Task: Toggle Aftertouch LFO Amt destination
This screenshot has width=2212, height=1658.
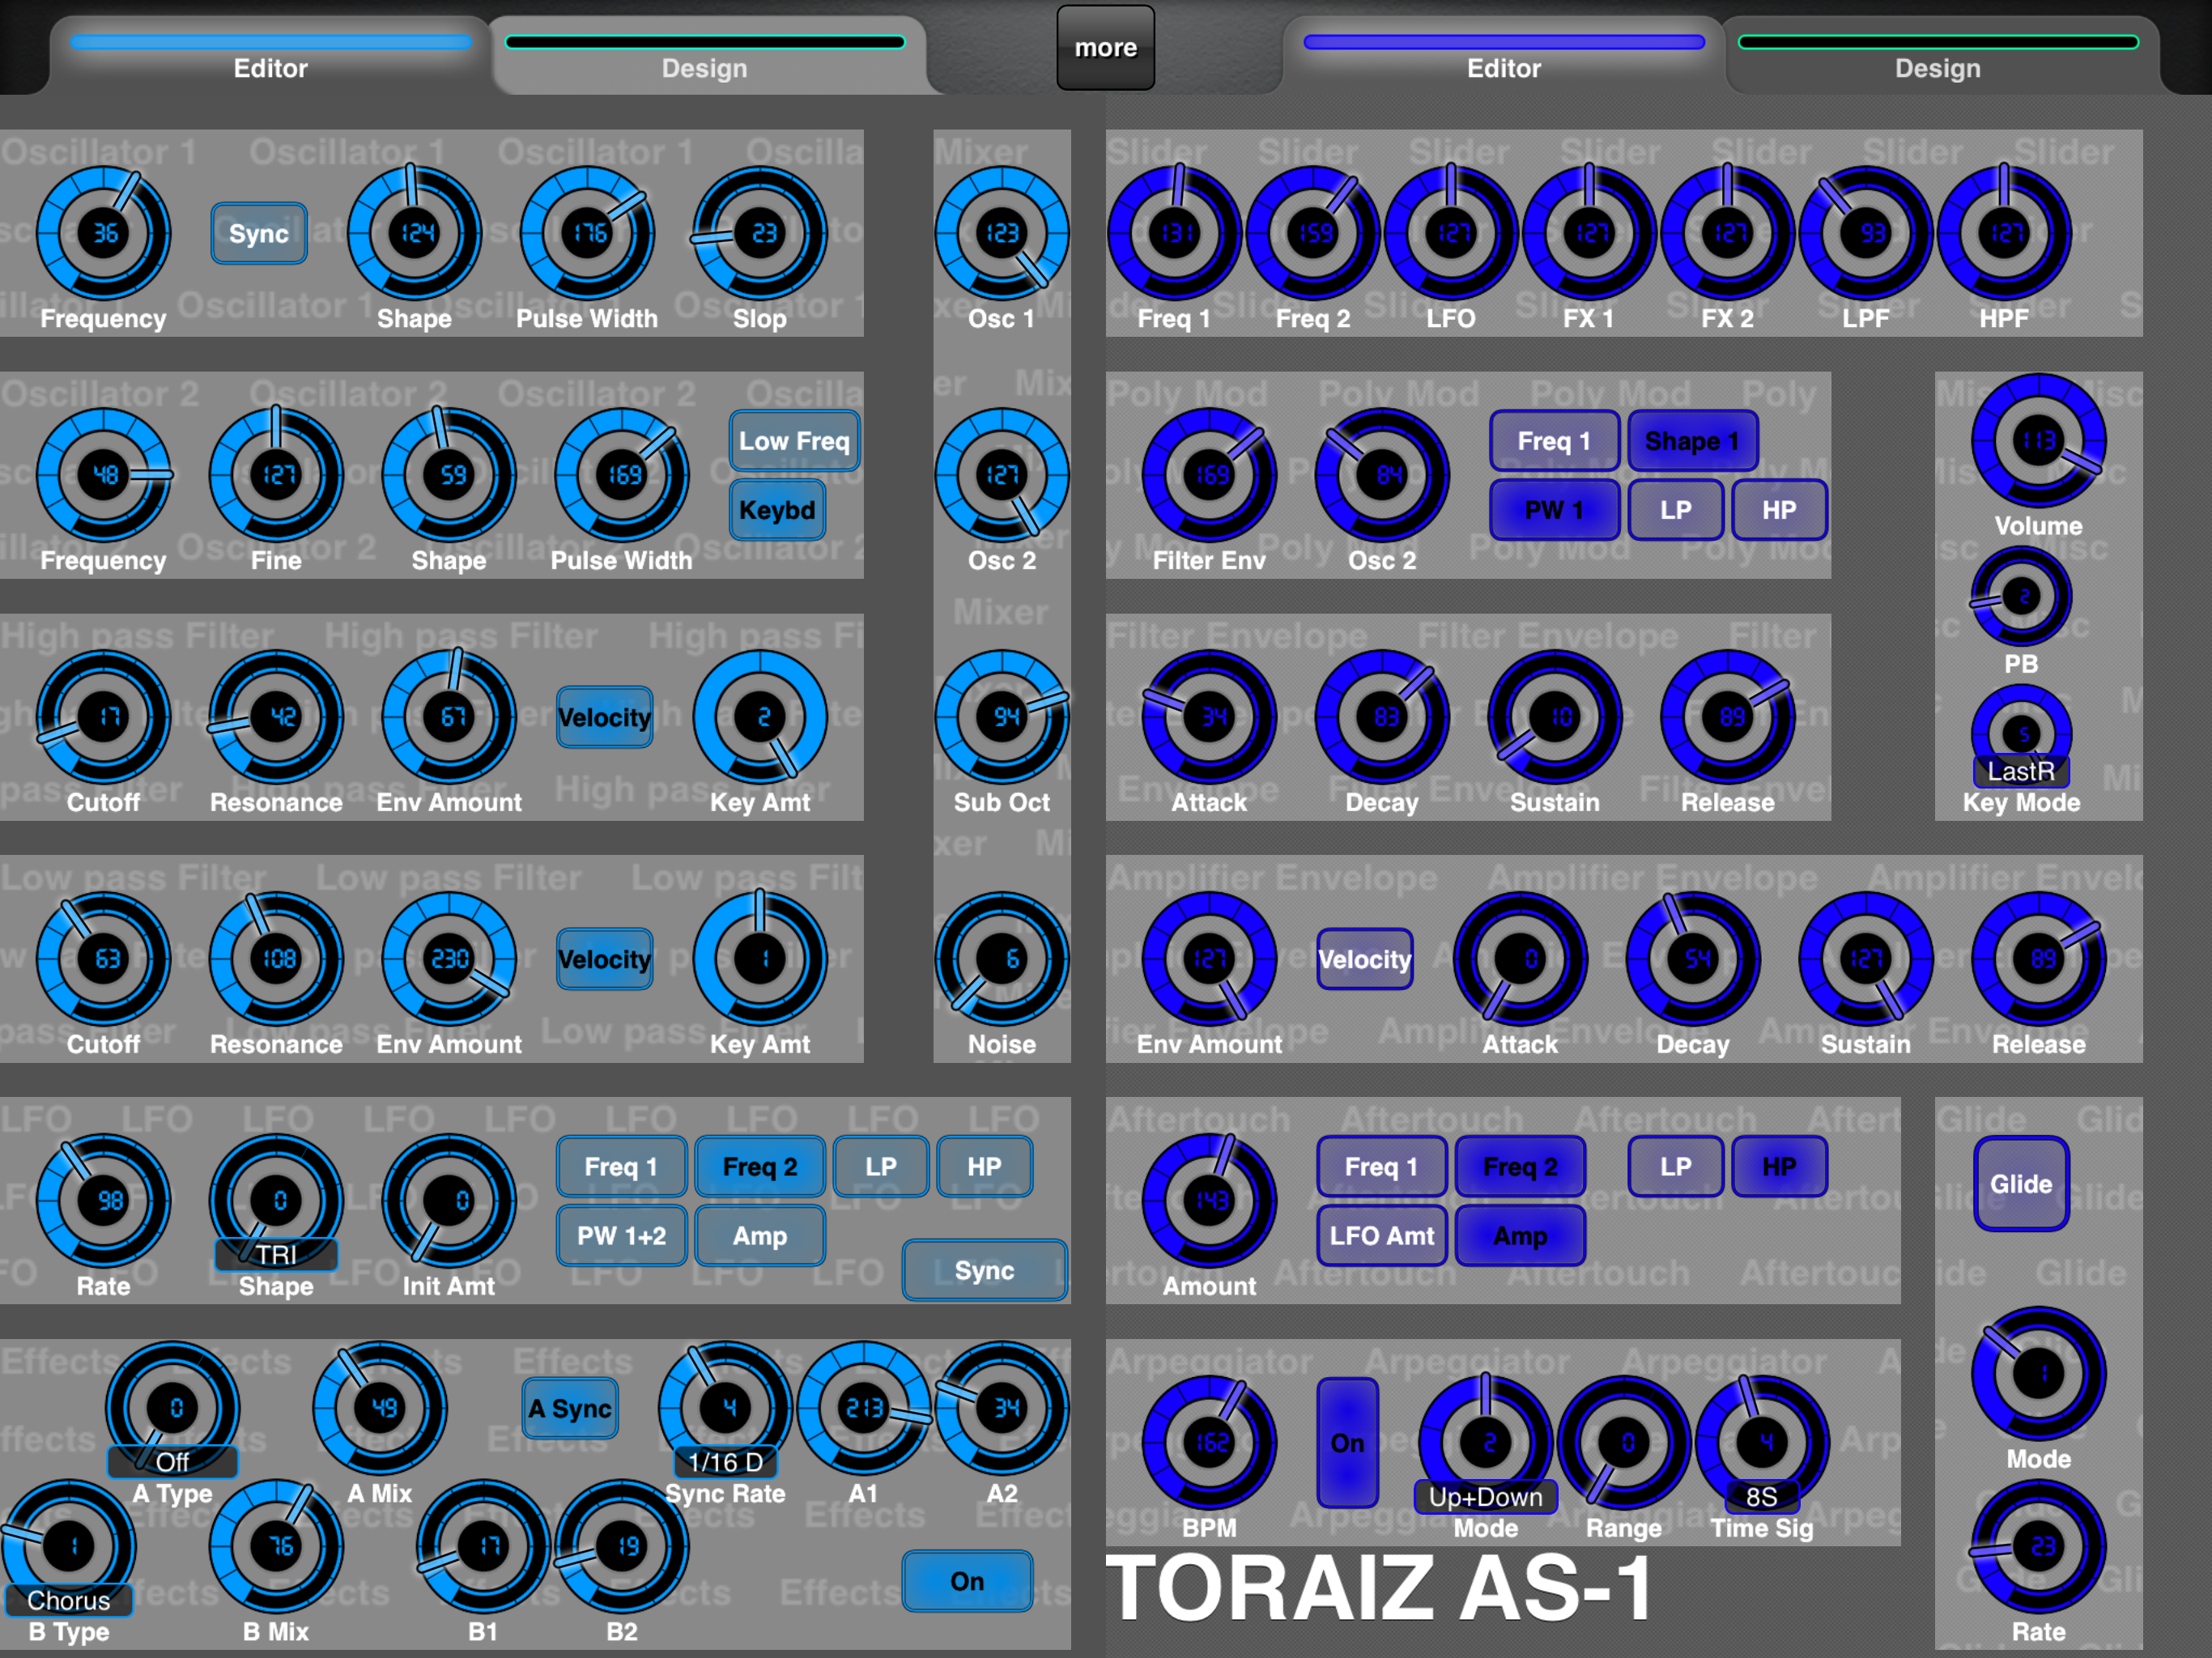Action: (x=1382, y=1235)
